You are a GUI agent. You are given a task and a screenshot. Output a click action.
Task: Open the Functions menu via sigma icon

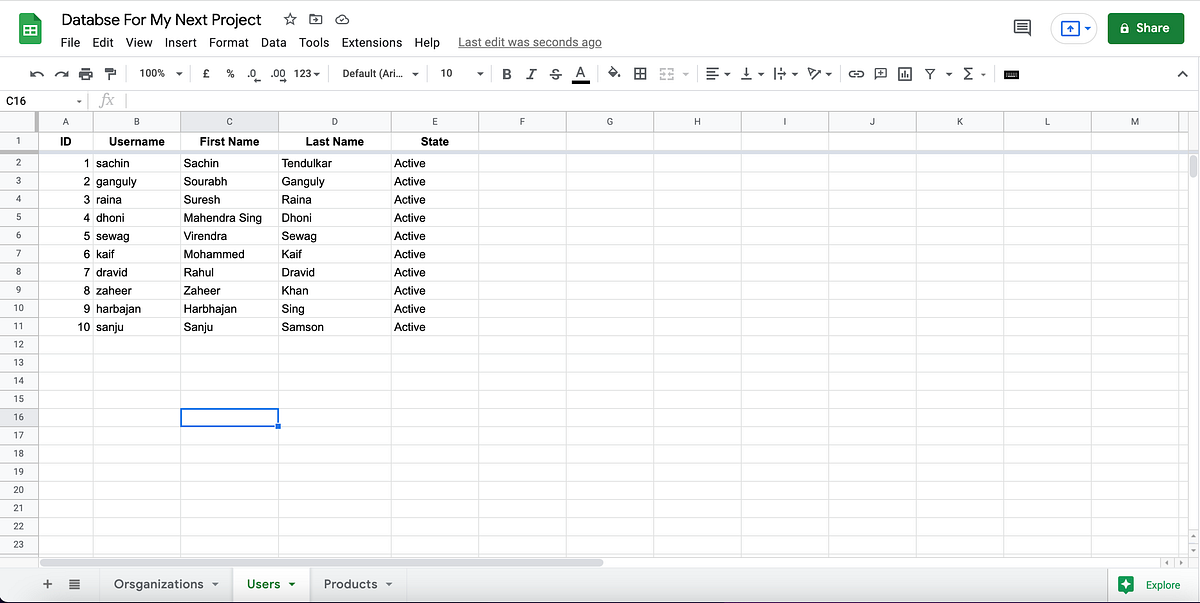(966, 73)
